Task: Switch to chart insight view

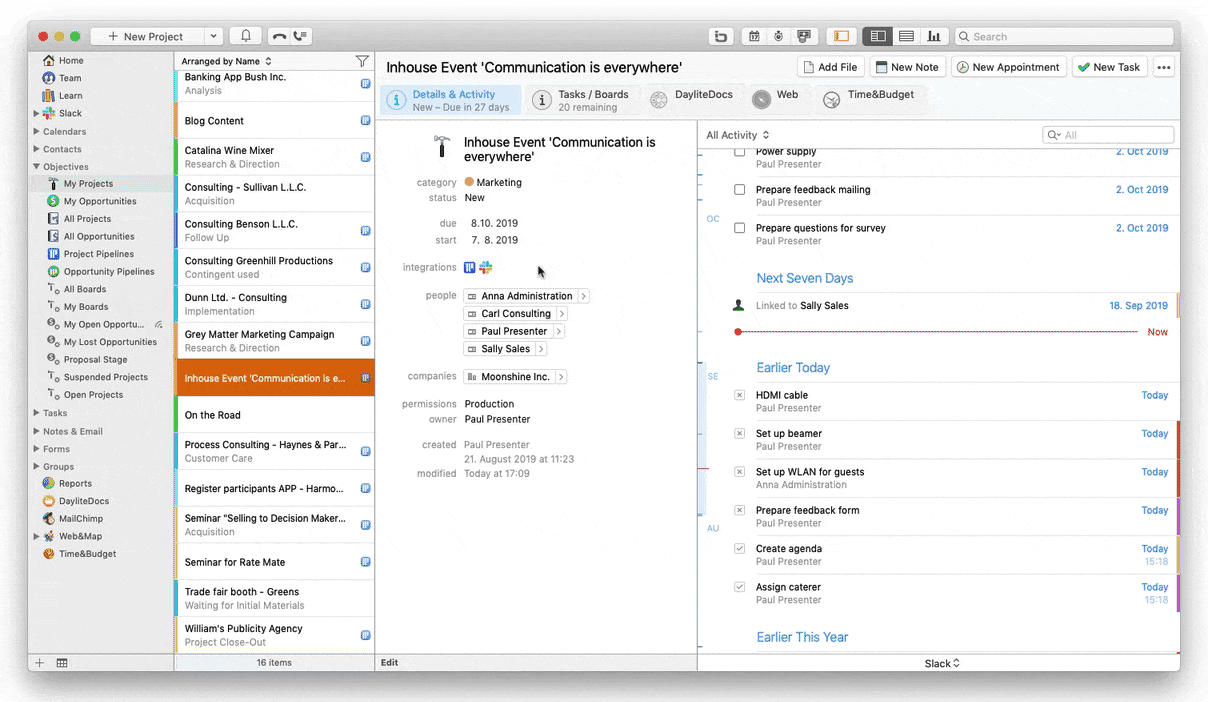Action: coord(934,36)
